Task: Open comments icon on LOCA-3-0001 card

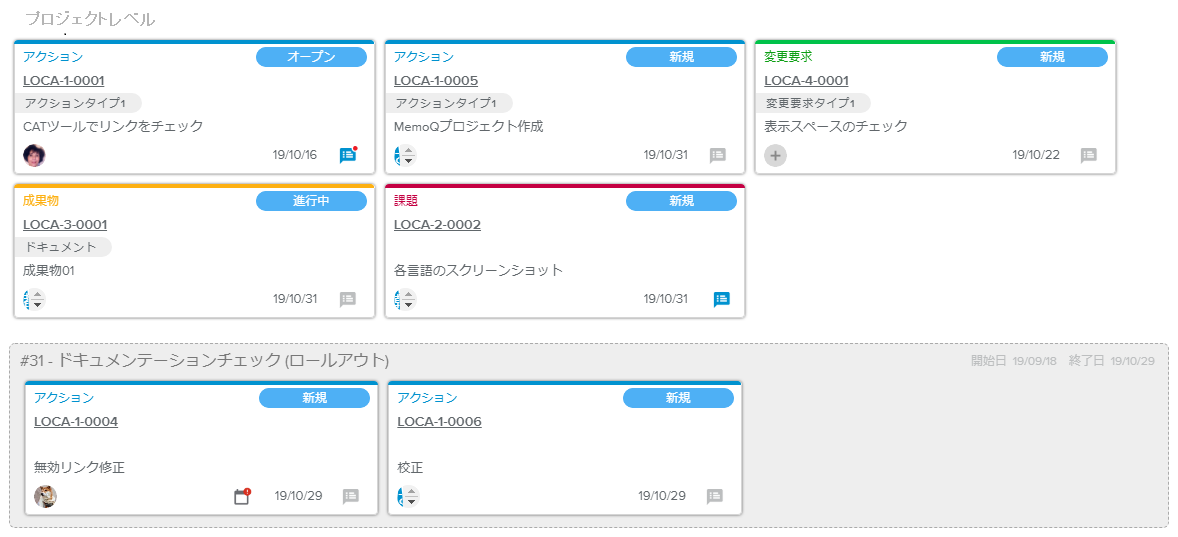Action: point(347,299)
